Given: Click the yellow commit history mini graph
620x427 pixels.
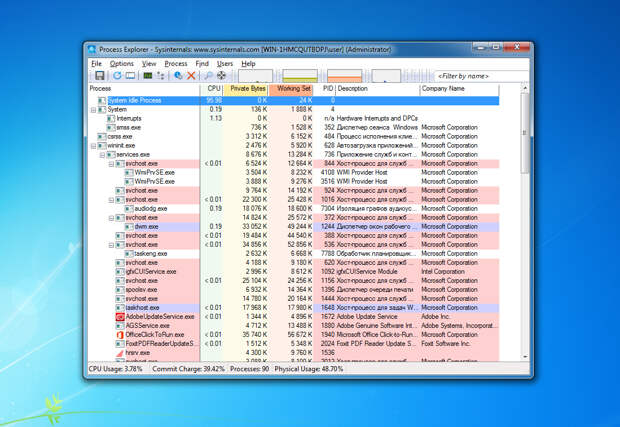Looking at the screenshot, I should tap(300, 76).
